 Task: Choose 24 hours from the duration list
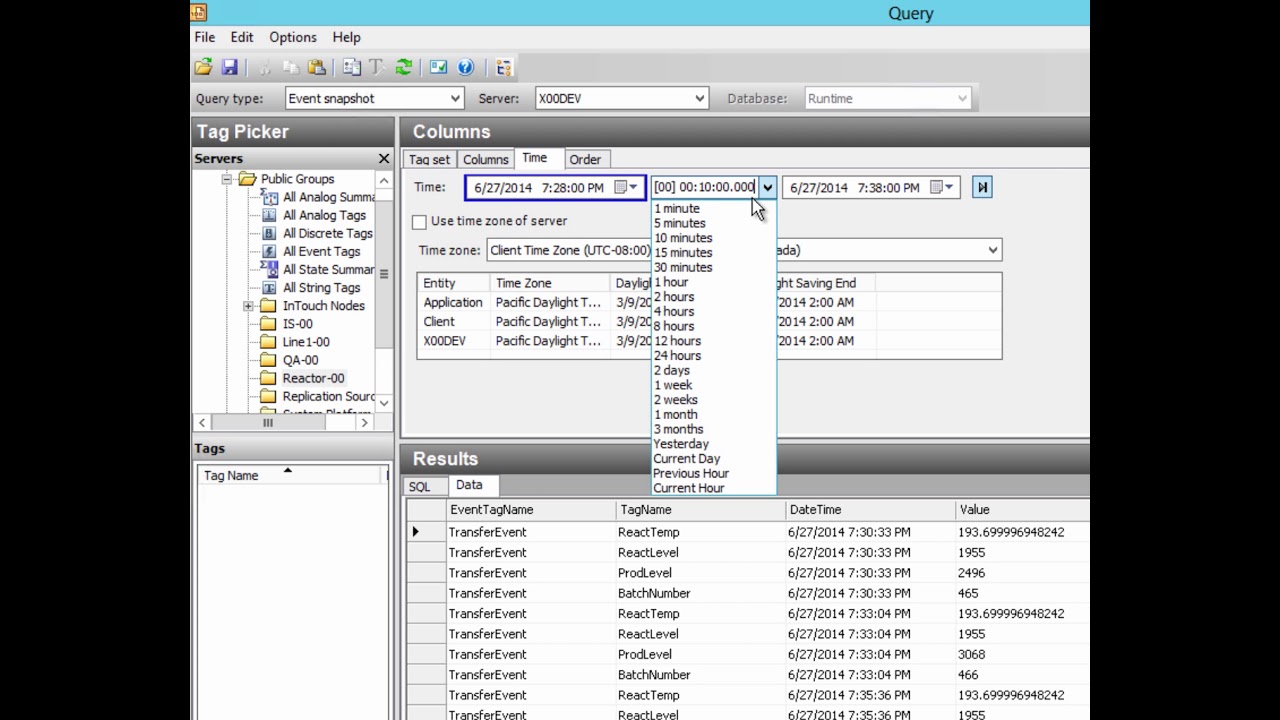[714, 355]
